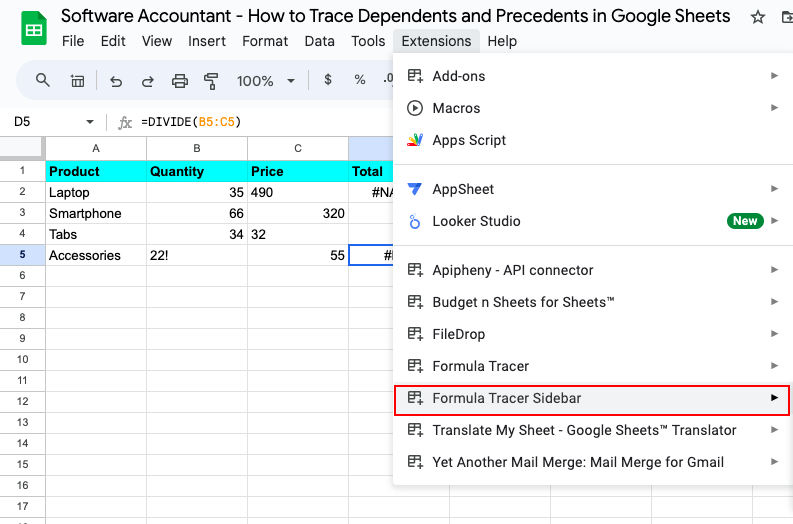This screenshot has height=524, width=793.
Task: Click the document title text
Action: pyautogui.click(x=395, y=16)
